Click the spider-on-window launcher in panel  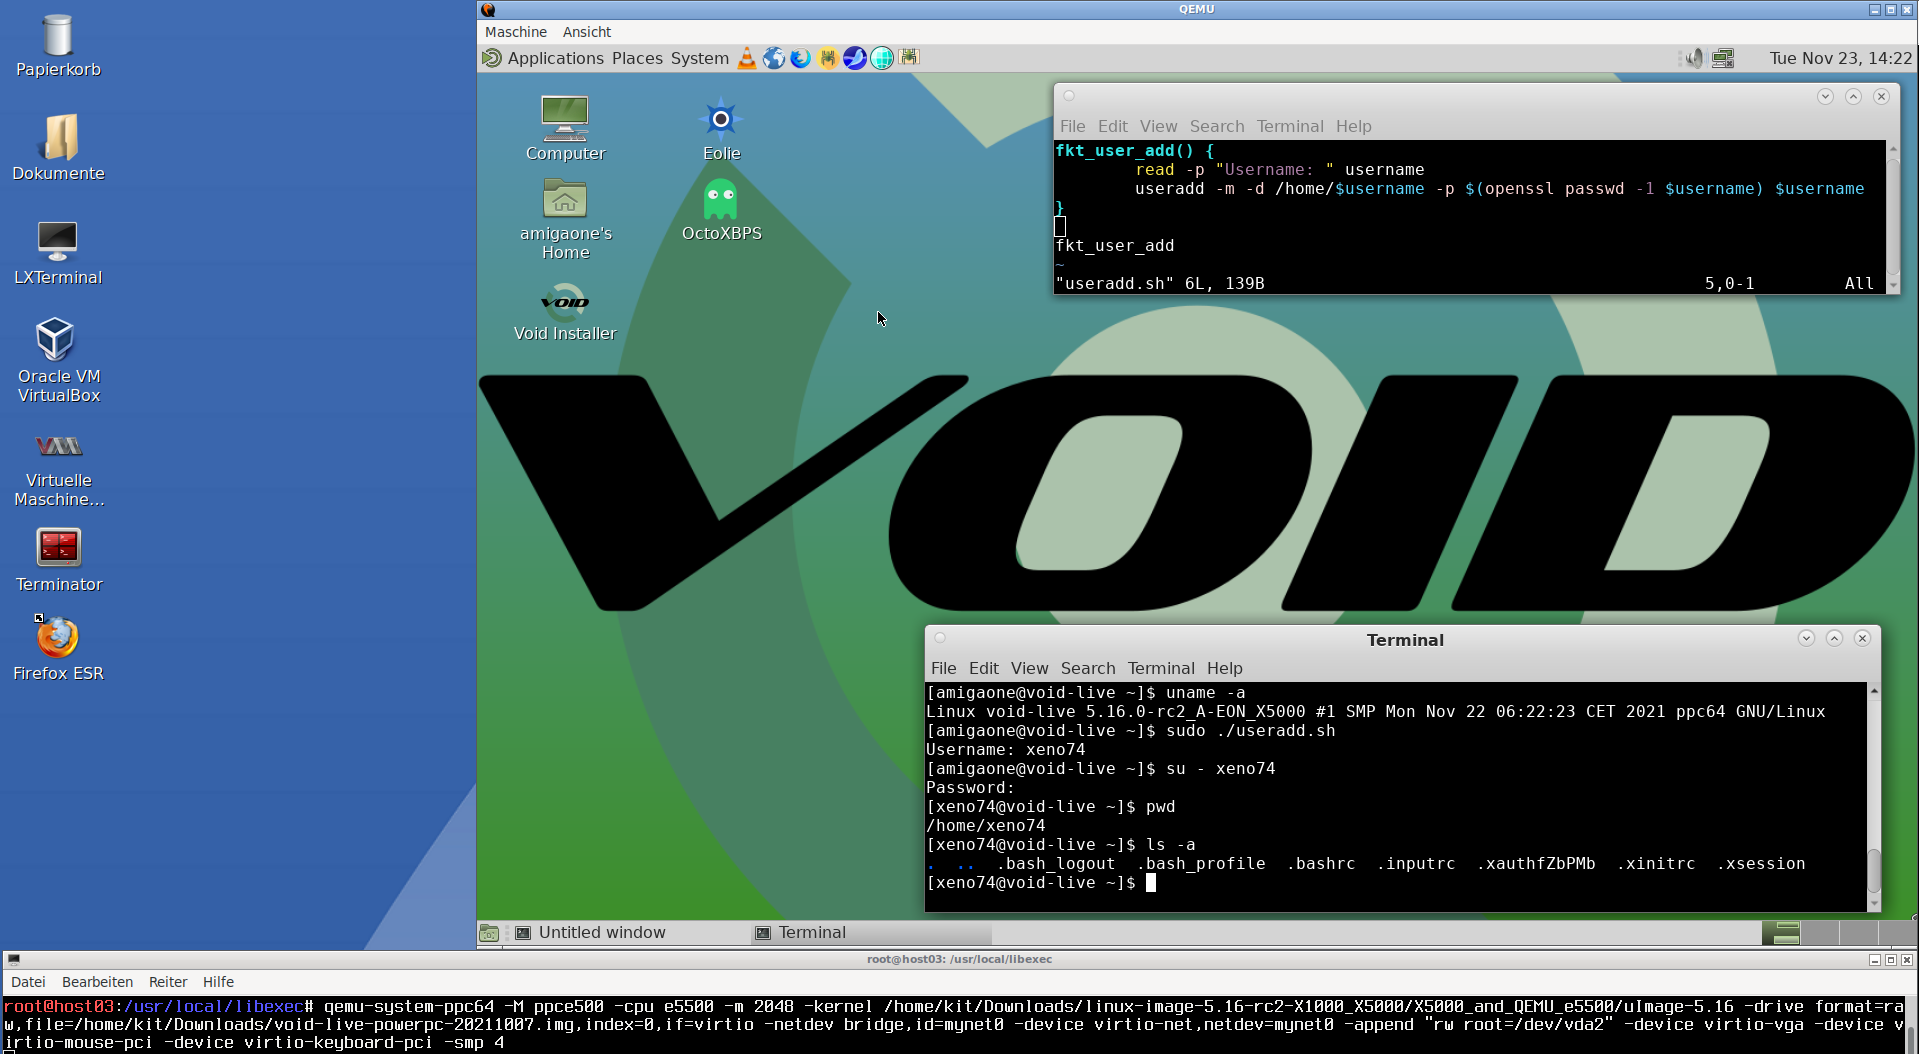pyautogui.click(x=908, y=57)
